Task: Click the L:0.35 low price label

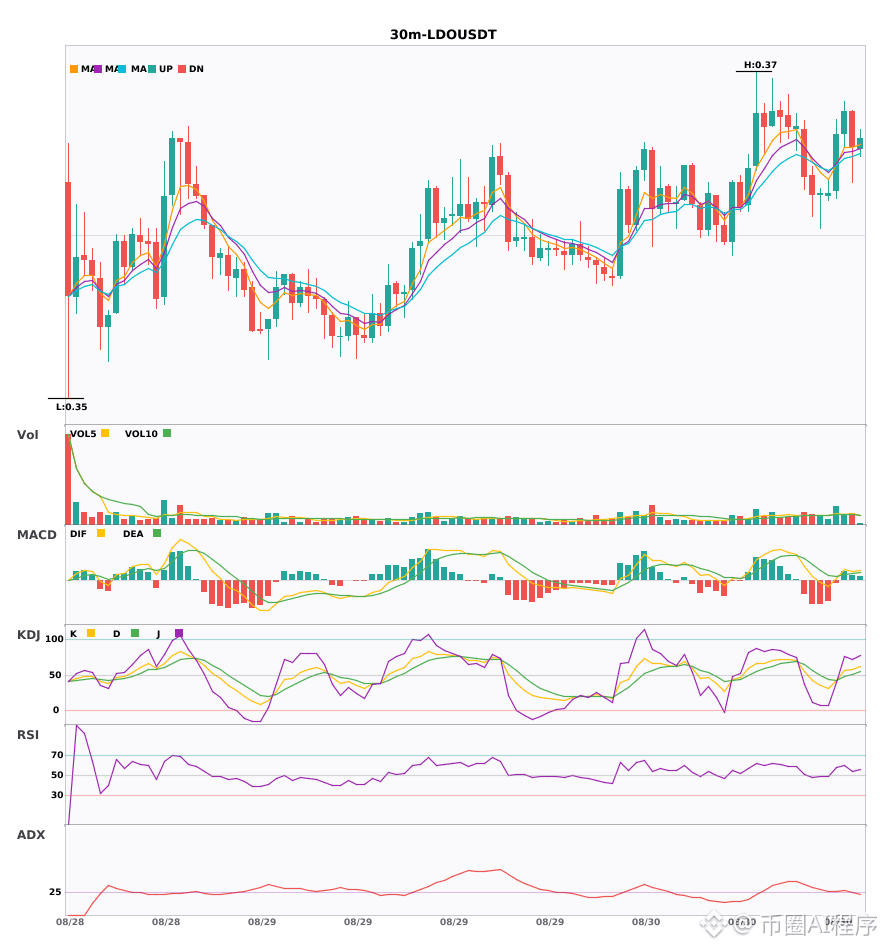Action: [x=71, y=407]
